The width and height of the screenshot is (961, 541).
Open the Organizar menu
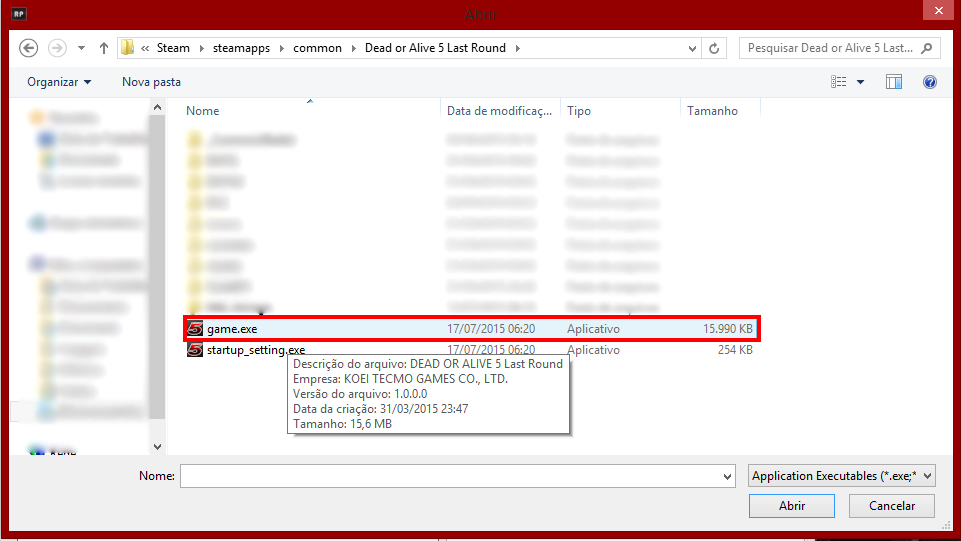pyautogui.click(x=59, y=81)
